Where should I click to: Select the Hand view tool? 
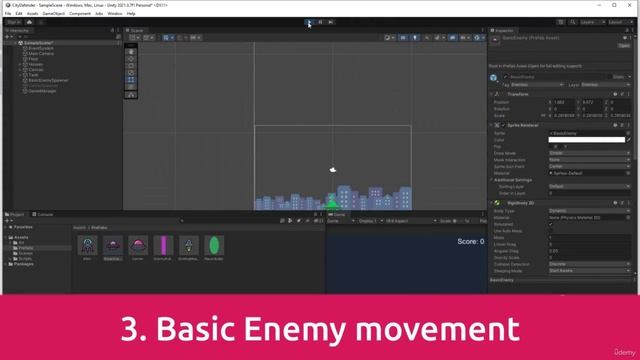pyautogui.click(x=131, y=52)
